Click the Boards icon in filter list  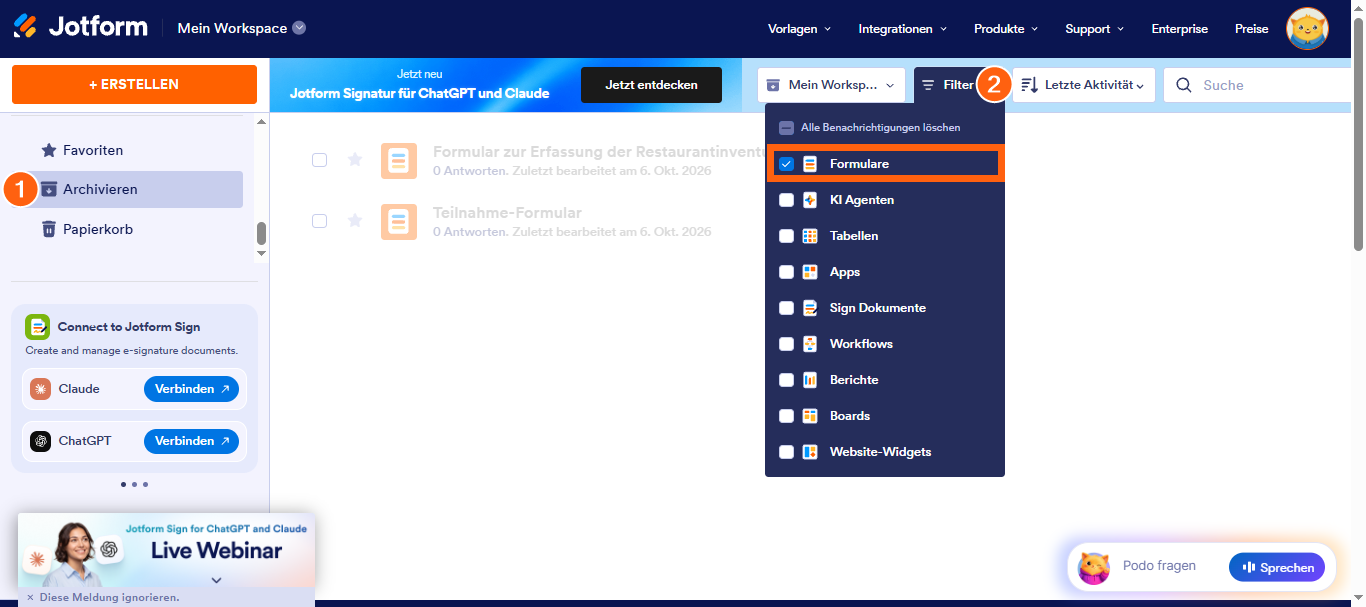(x=810, y=416)
